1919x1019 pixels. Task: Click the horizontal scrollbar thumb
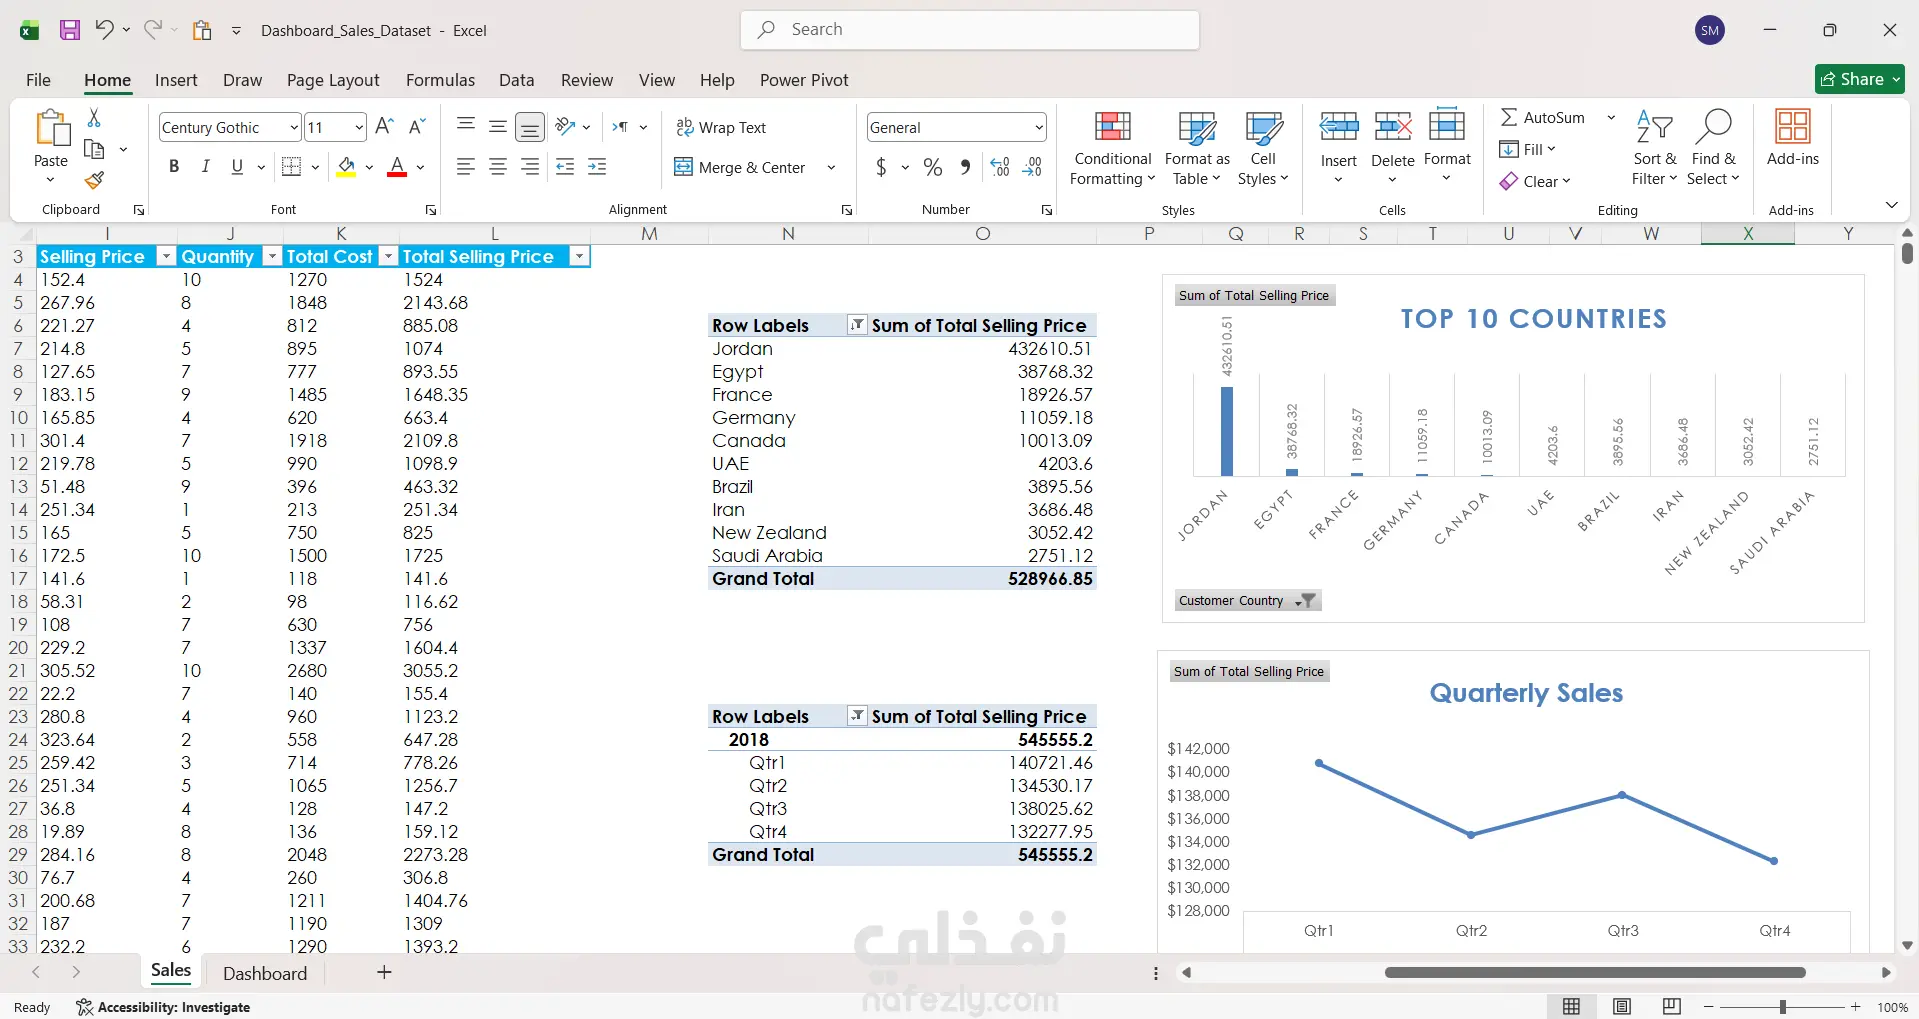coord(1595,972)
